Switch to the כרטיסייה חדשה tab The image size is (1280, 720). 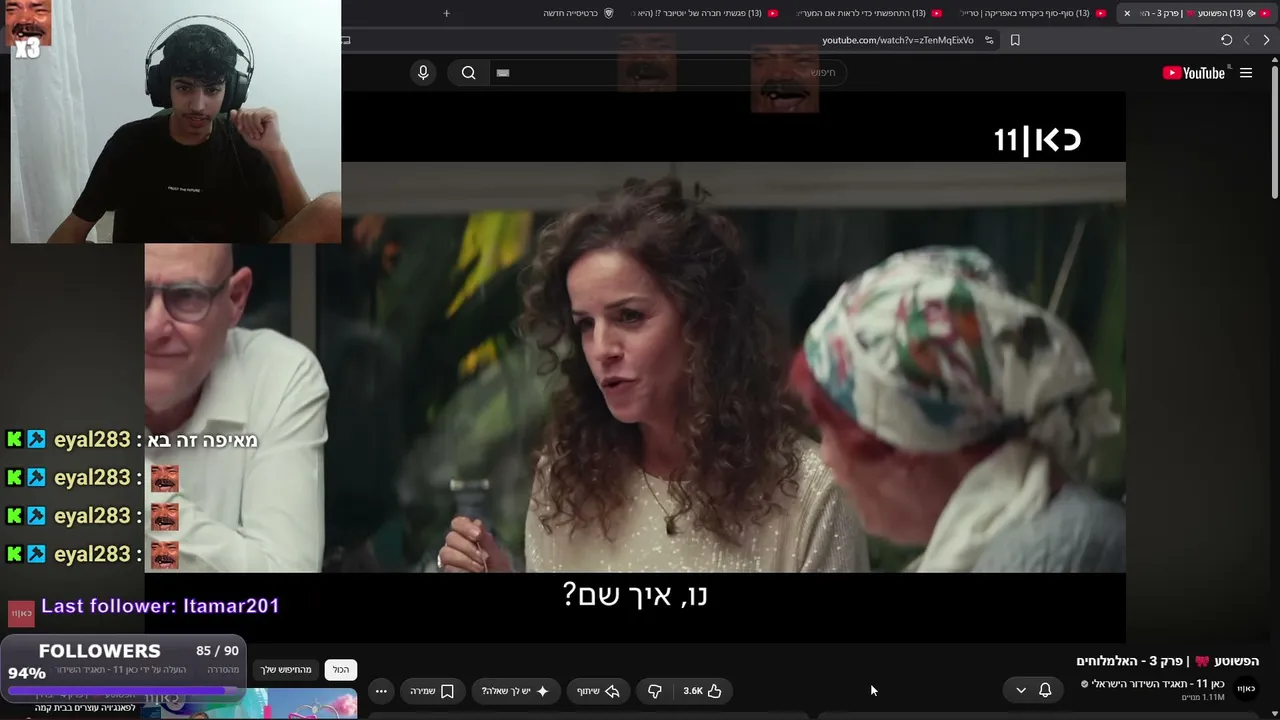(578, 13)
